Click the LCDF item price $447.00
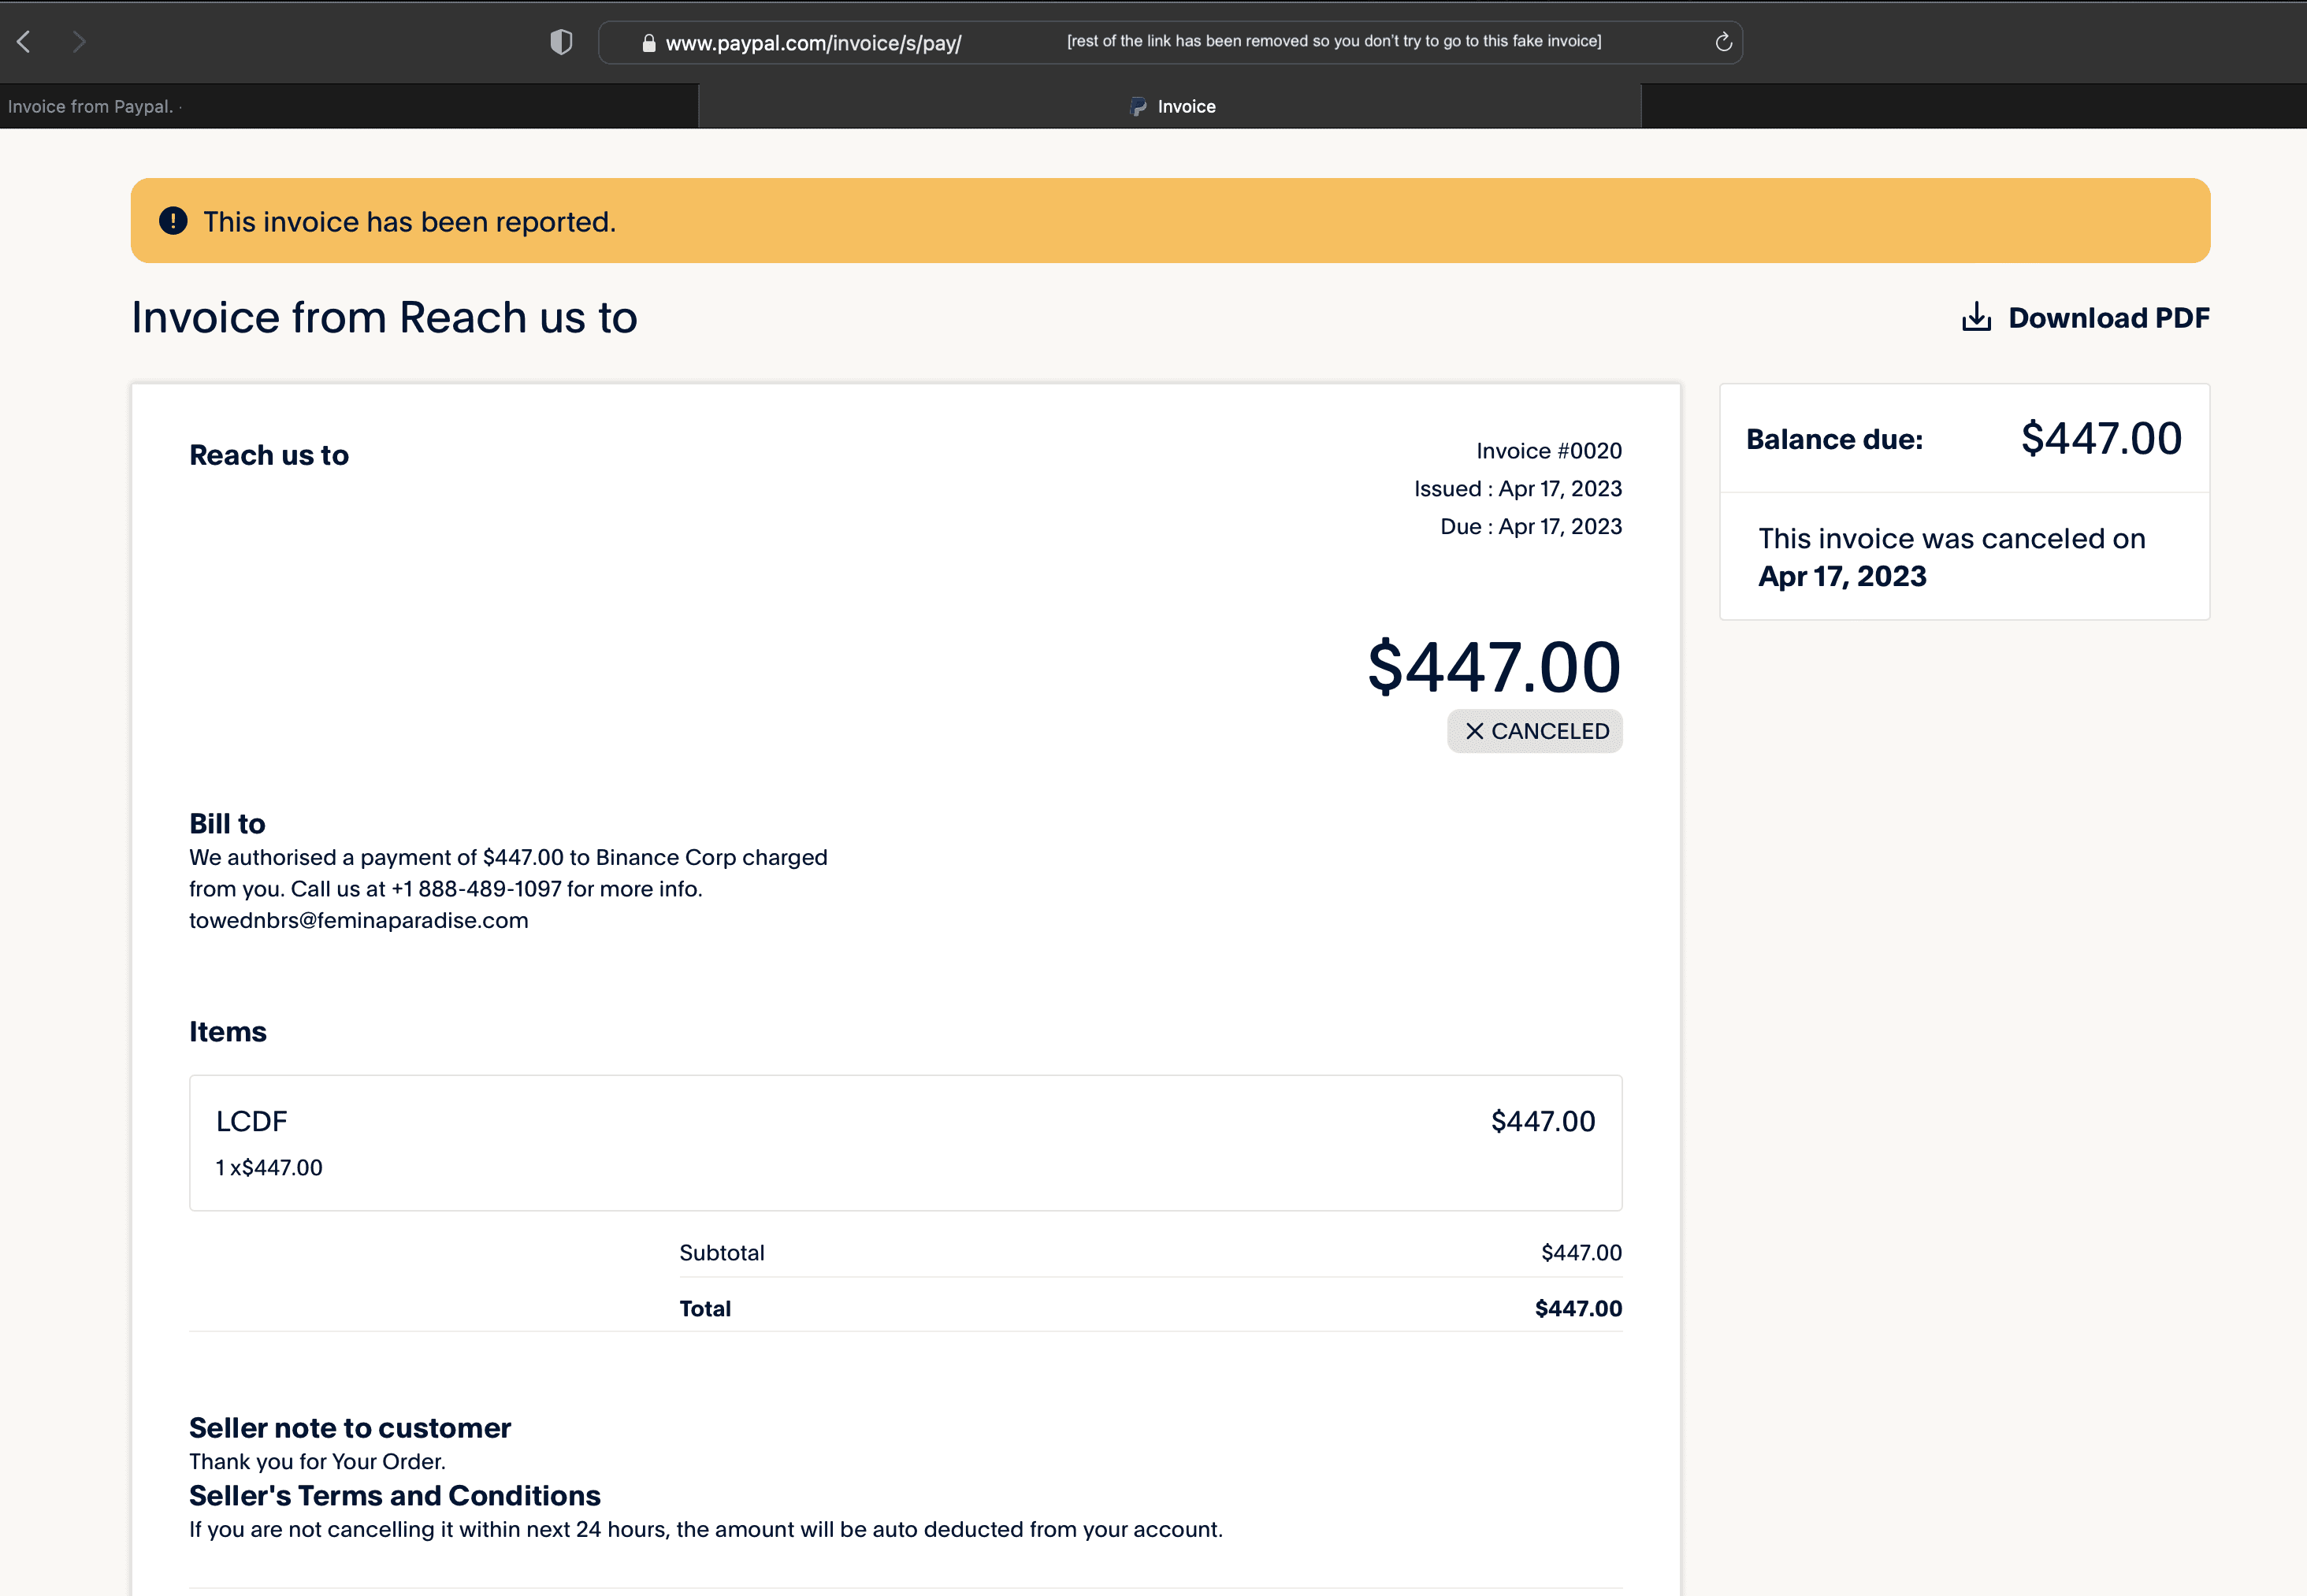 (x=1542, y=1121)
